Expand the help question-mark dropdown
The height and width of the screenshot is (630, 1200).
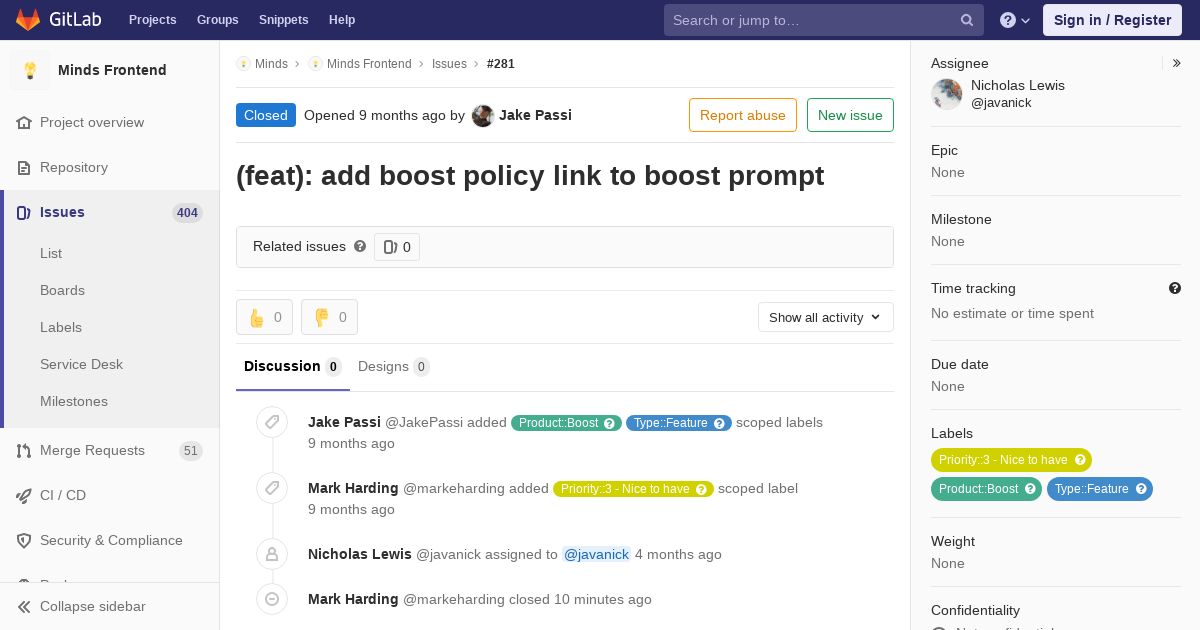click(1015, 20)
